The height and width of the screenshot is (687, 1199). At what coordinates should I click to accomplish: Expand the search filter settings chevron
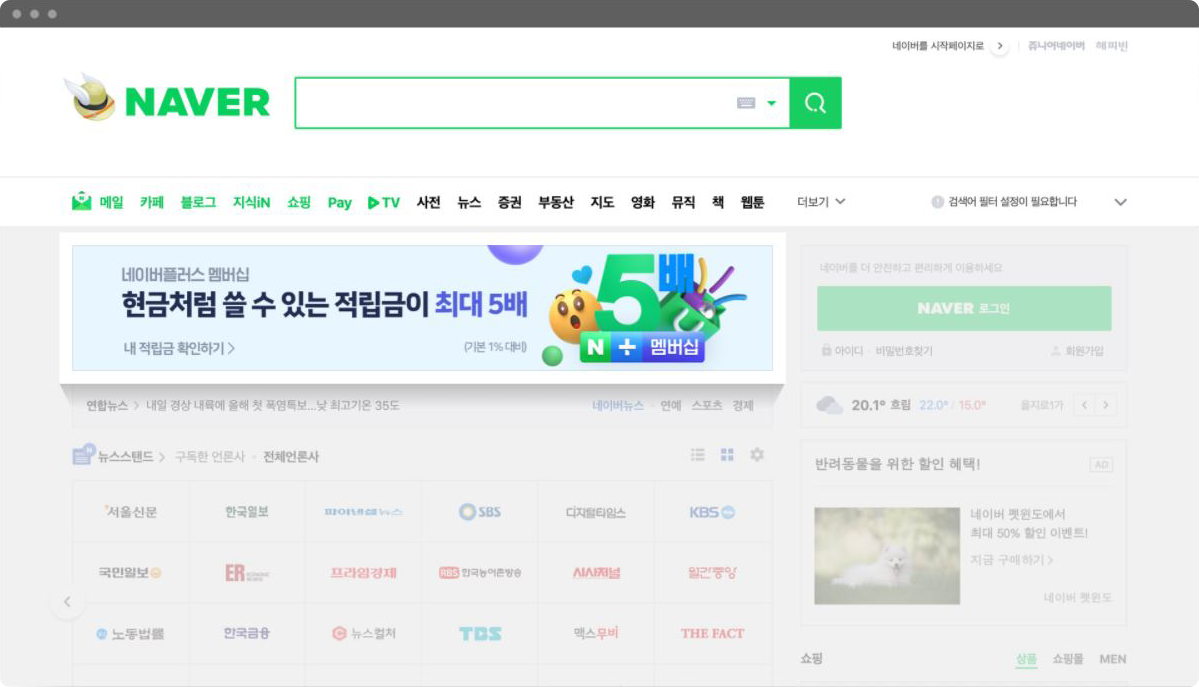tap(1120, 202)
